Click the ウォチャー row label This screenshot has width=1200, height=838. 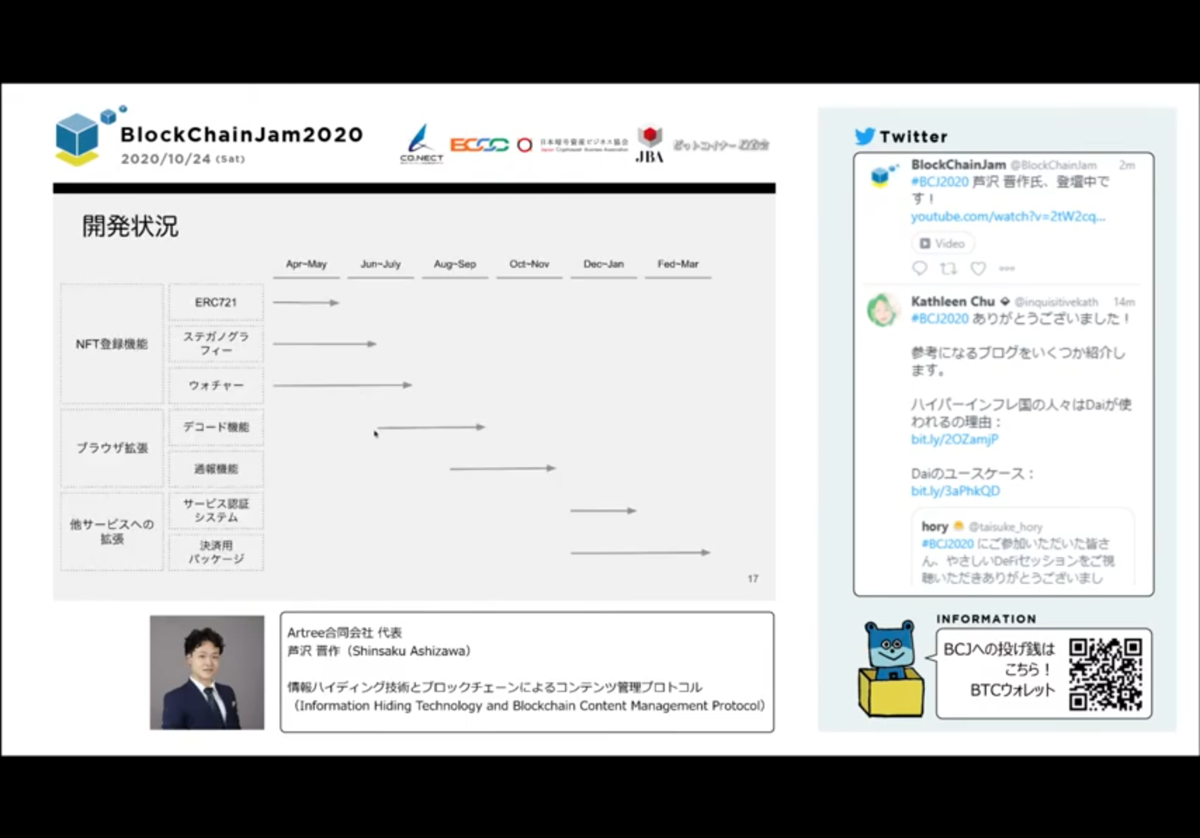pyautogui.click(x=216, y=386)
